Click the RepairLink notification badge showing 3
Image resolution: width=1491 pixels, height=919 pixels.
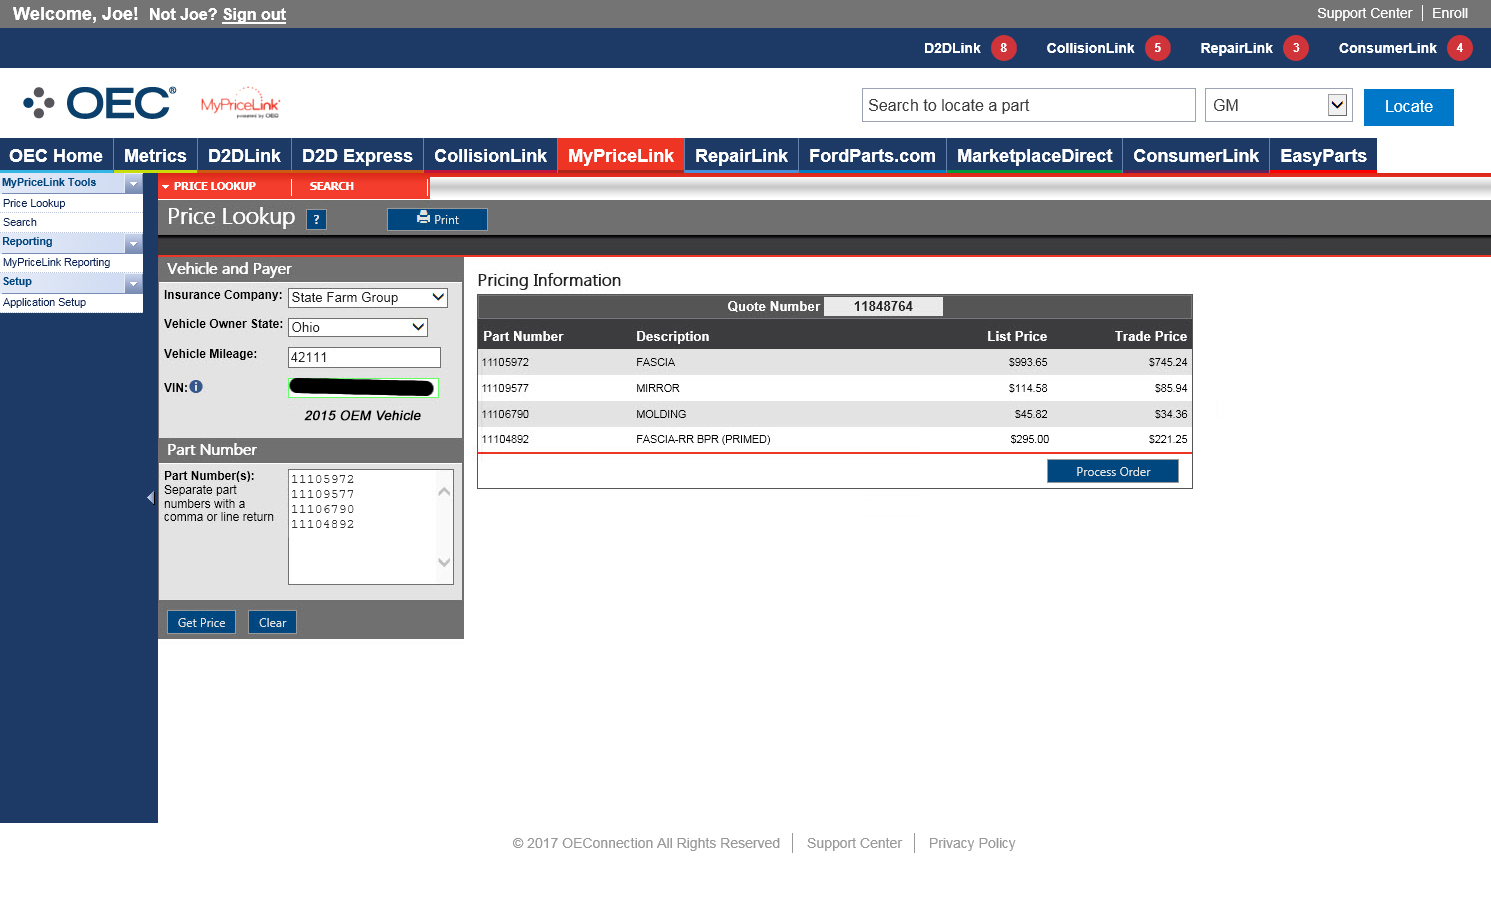[x=1296, y=48]
